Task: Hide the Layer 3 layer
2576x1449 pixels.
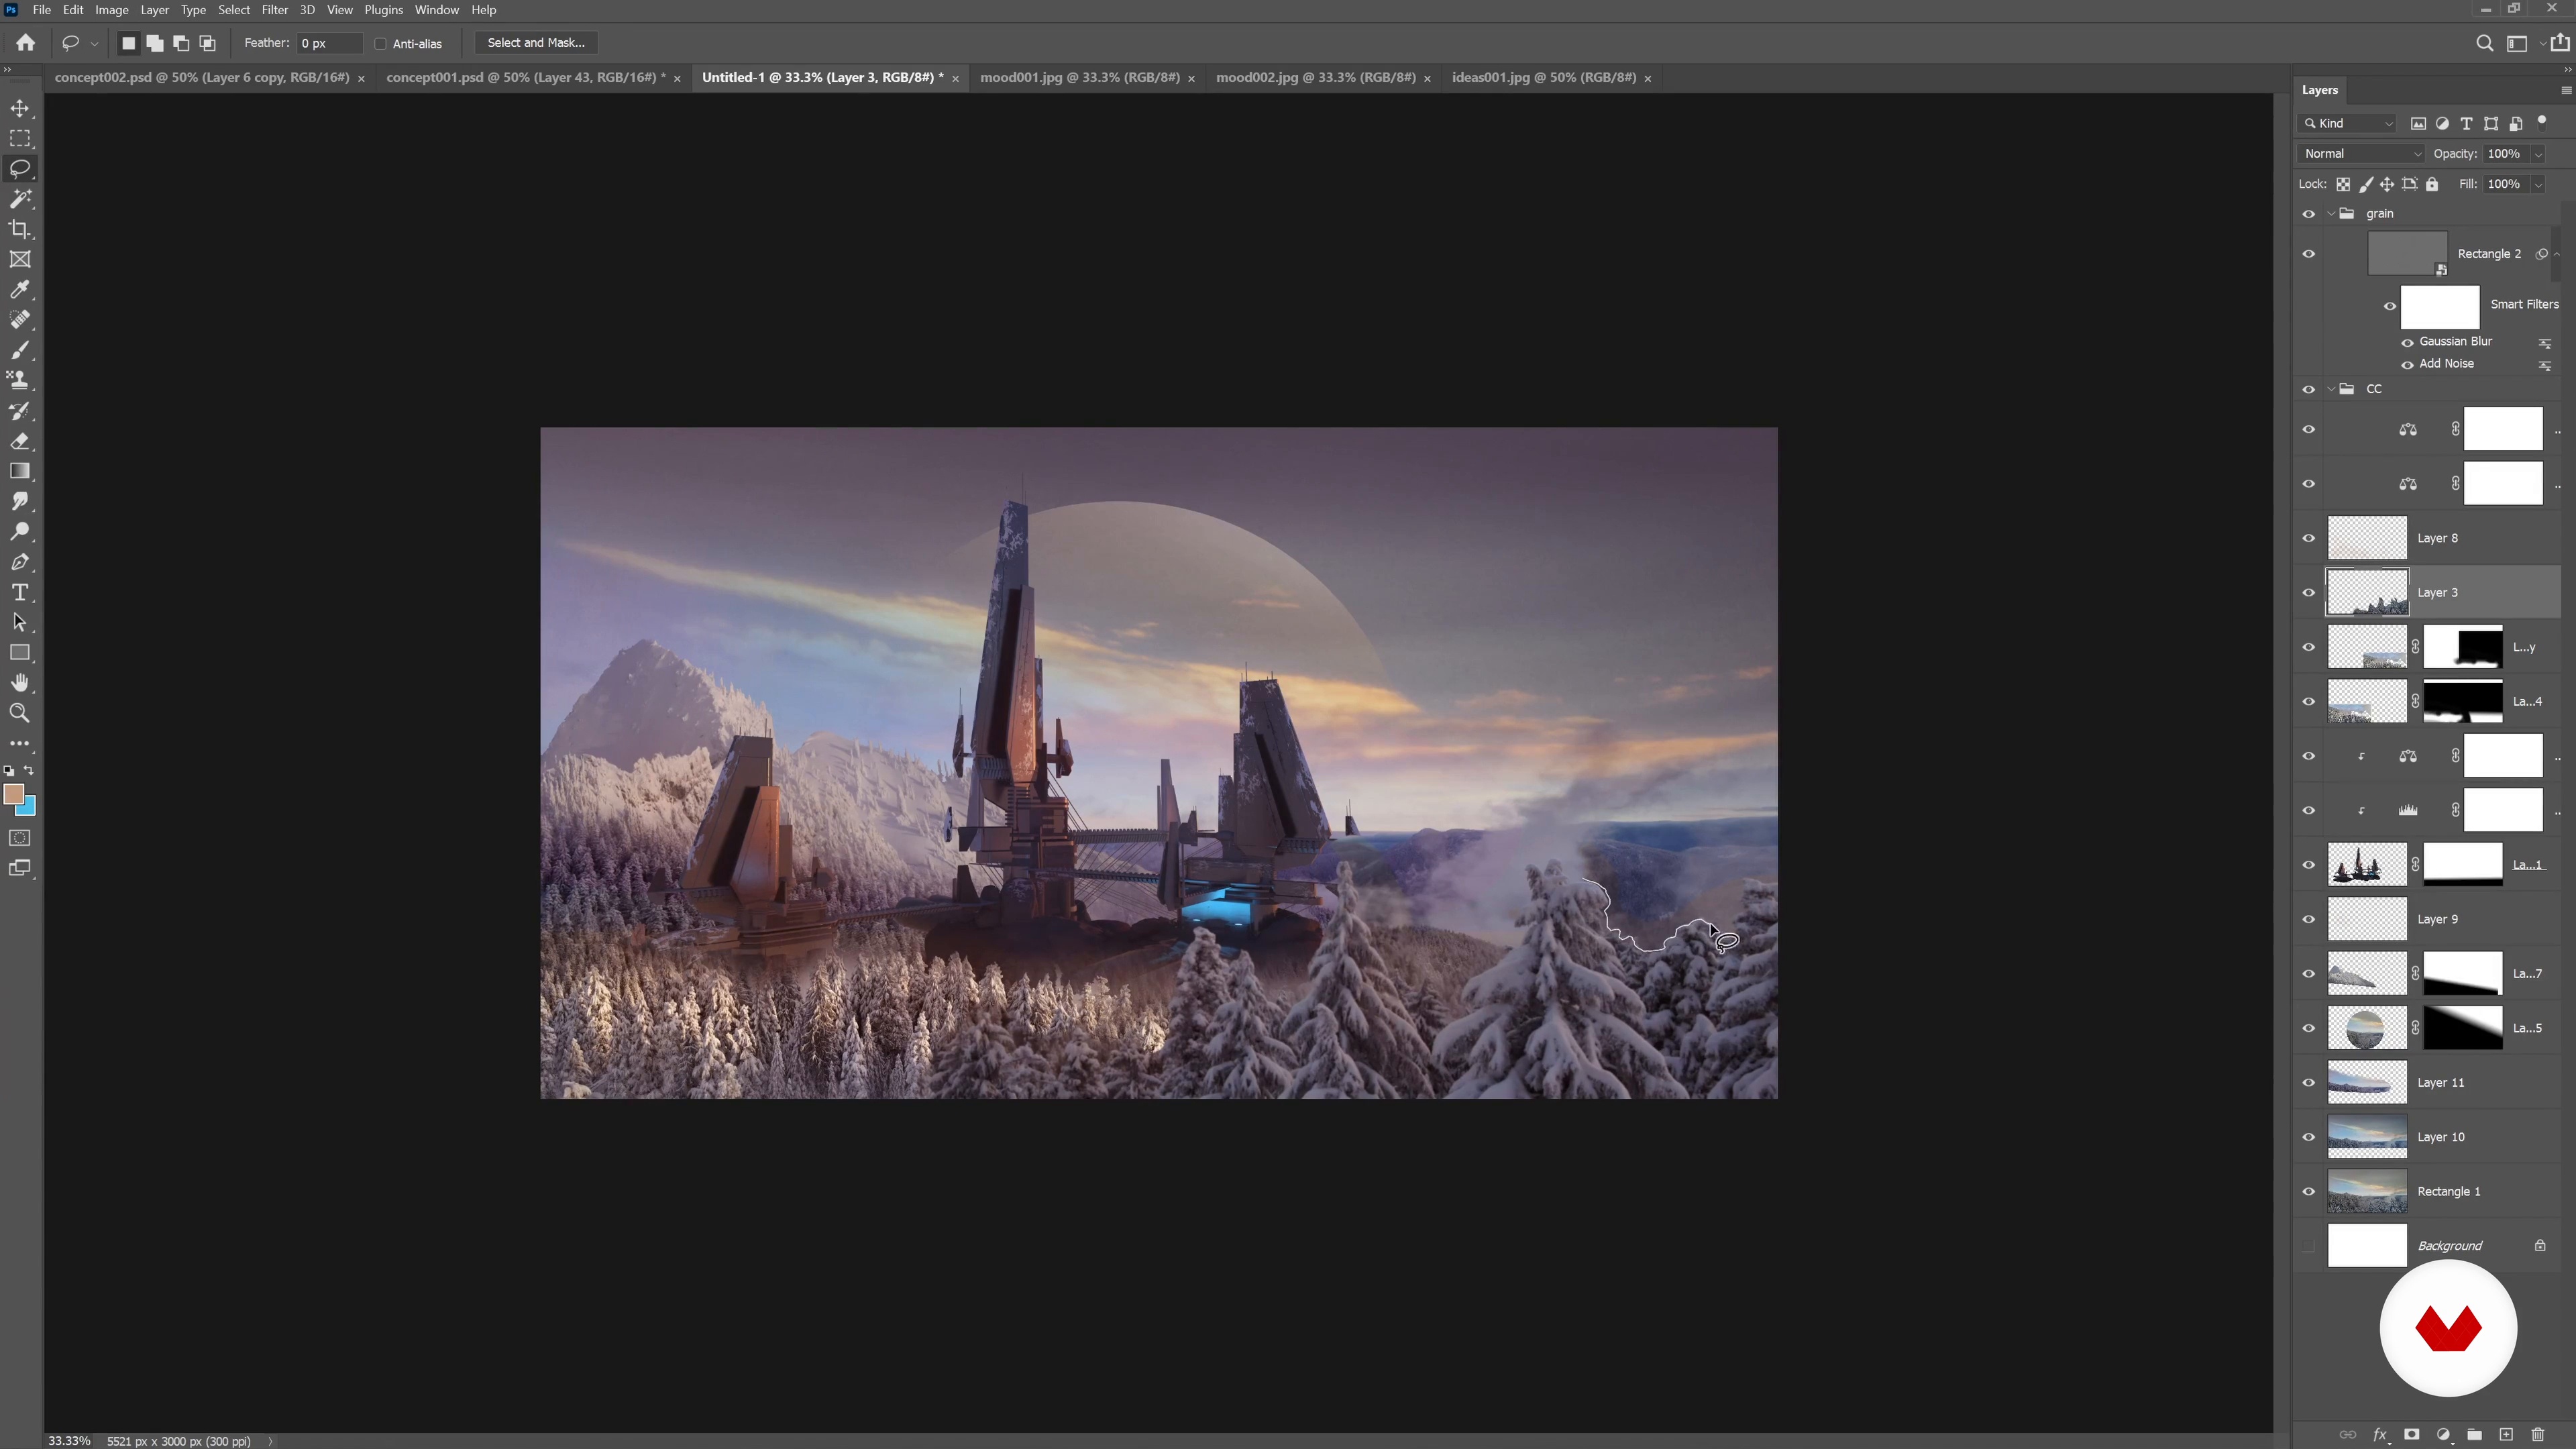Action: 2308,593
